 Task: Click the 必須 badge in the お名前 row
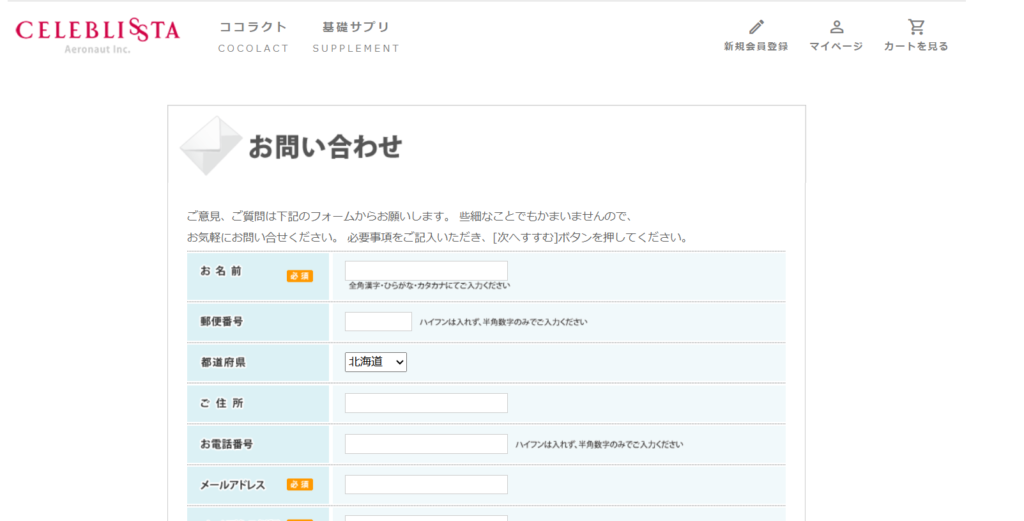point(300,276)
